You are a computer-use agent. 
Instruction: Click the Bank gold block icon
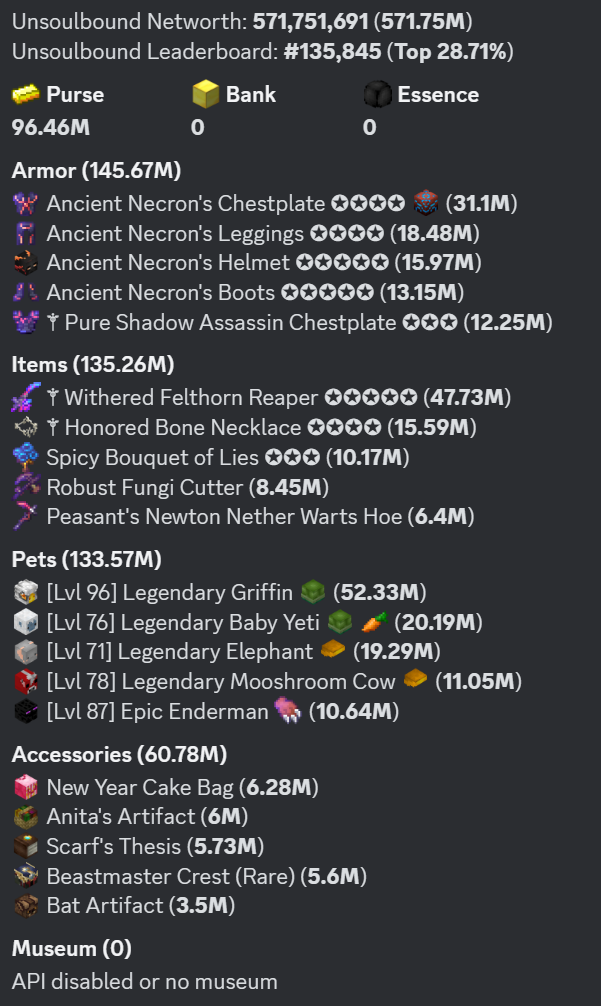click(206, 95)
